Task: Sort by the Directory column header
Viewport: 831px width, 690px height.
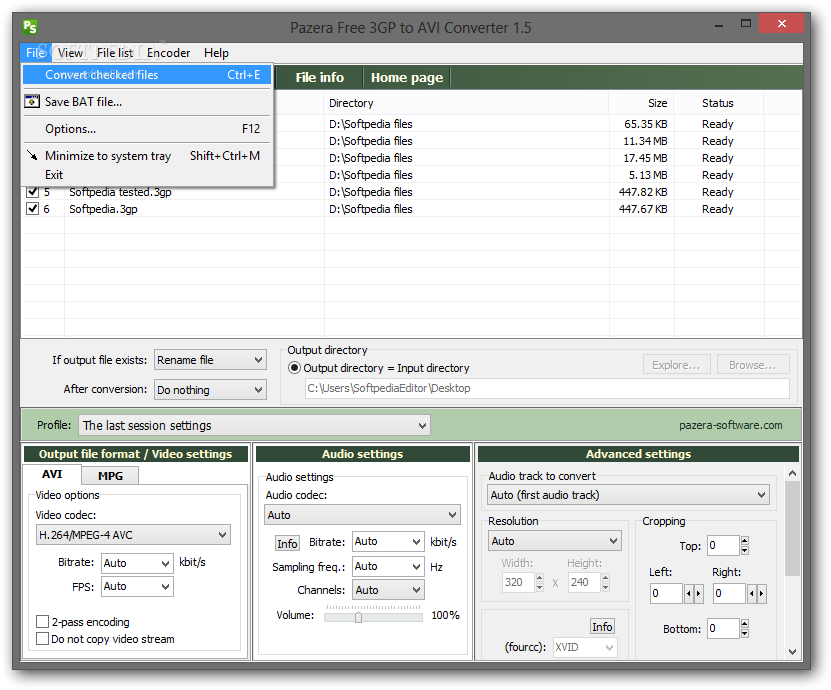Action: (x=466, y=103)
